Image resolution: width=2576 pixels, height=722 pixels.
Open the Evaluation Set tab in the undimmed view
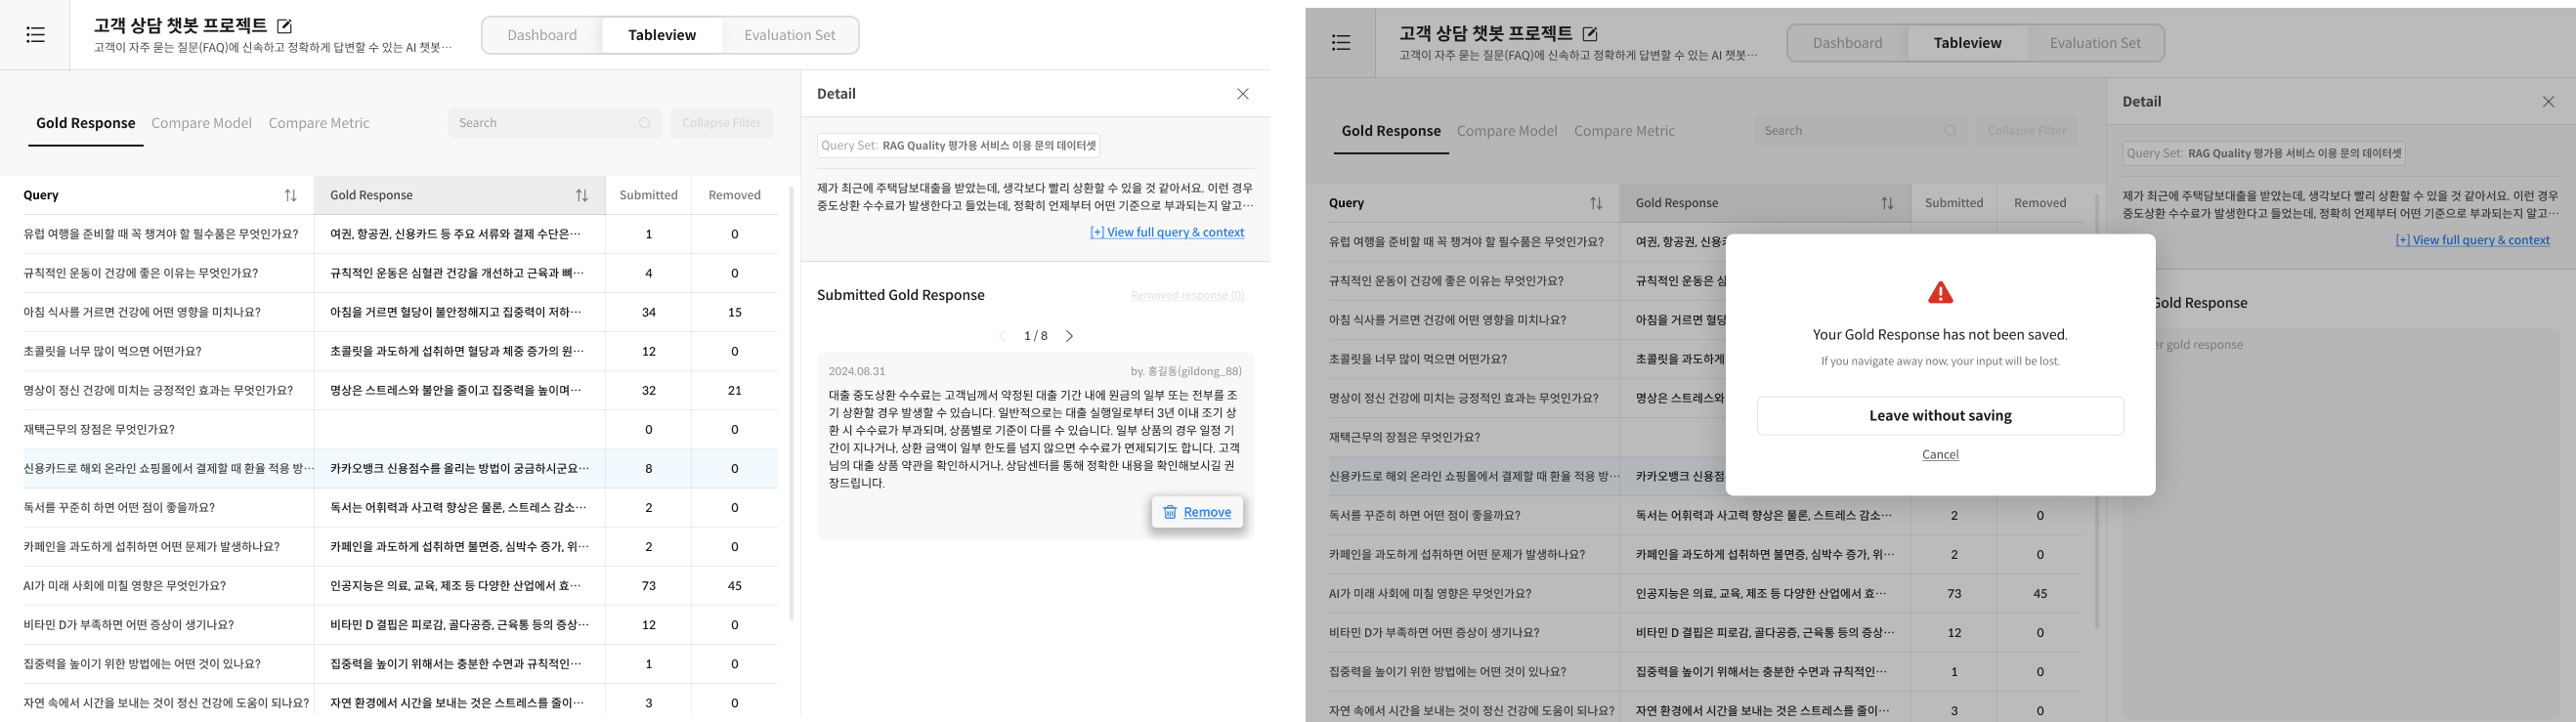(789, 35)
